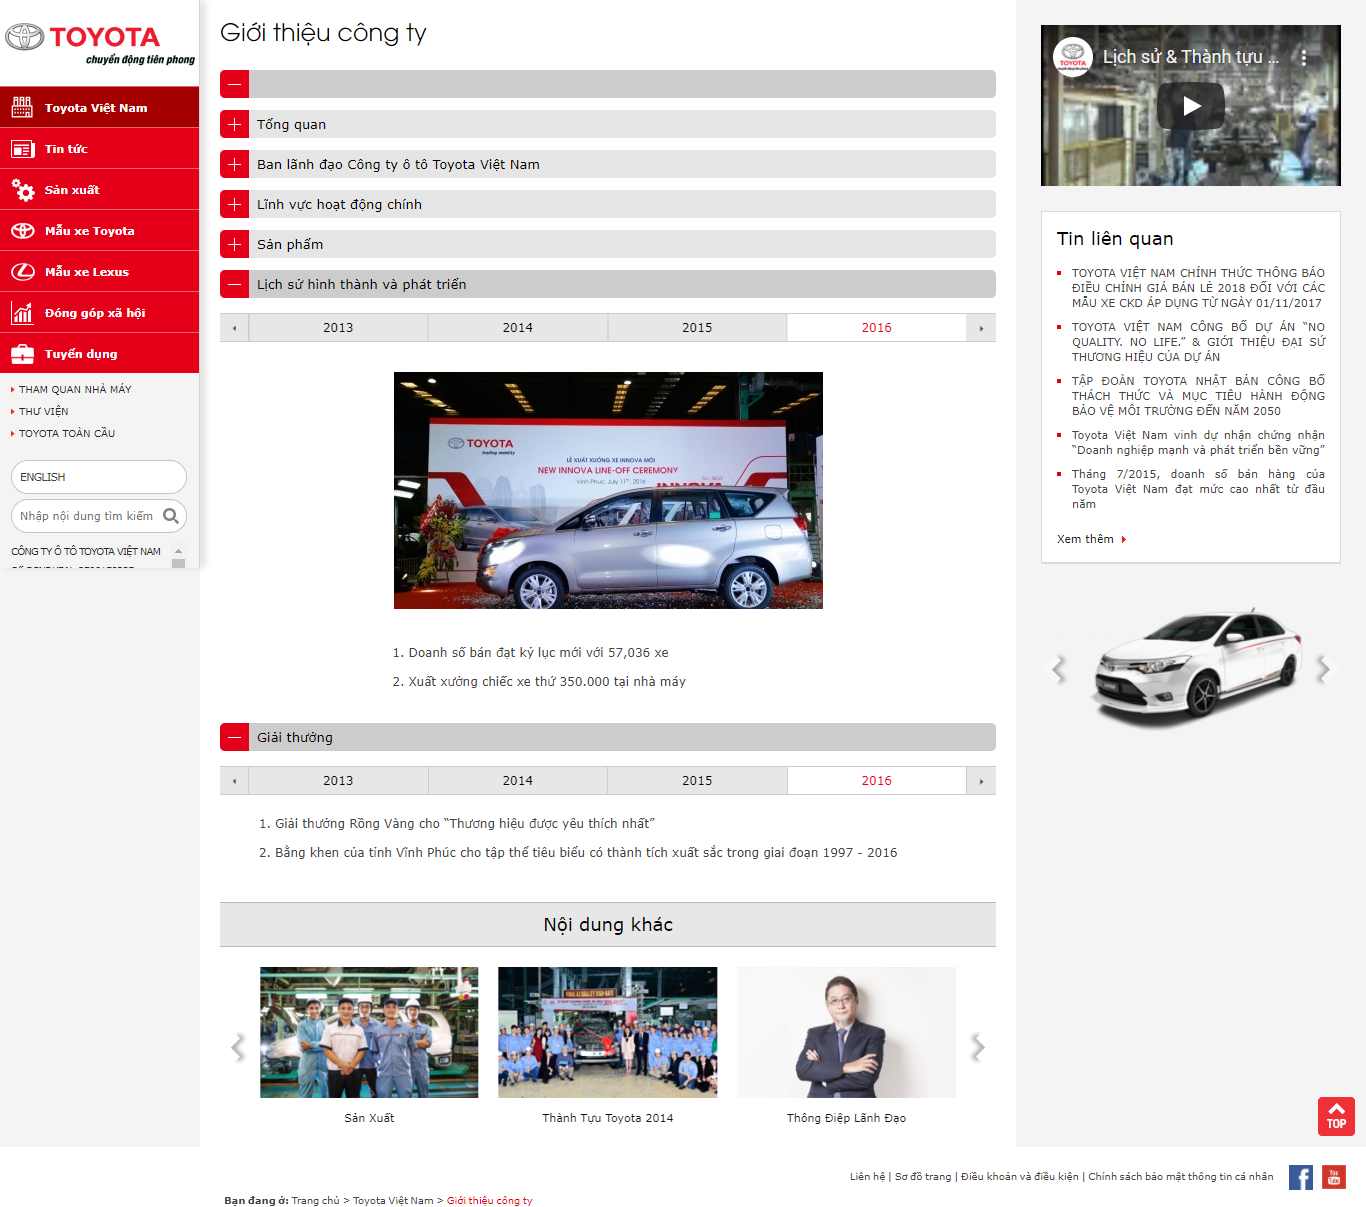Collapse the Giải thưởng section
The width and height of the screenshot is (1366, 1207).
(234, 737)
